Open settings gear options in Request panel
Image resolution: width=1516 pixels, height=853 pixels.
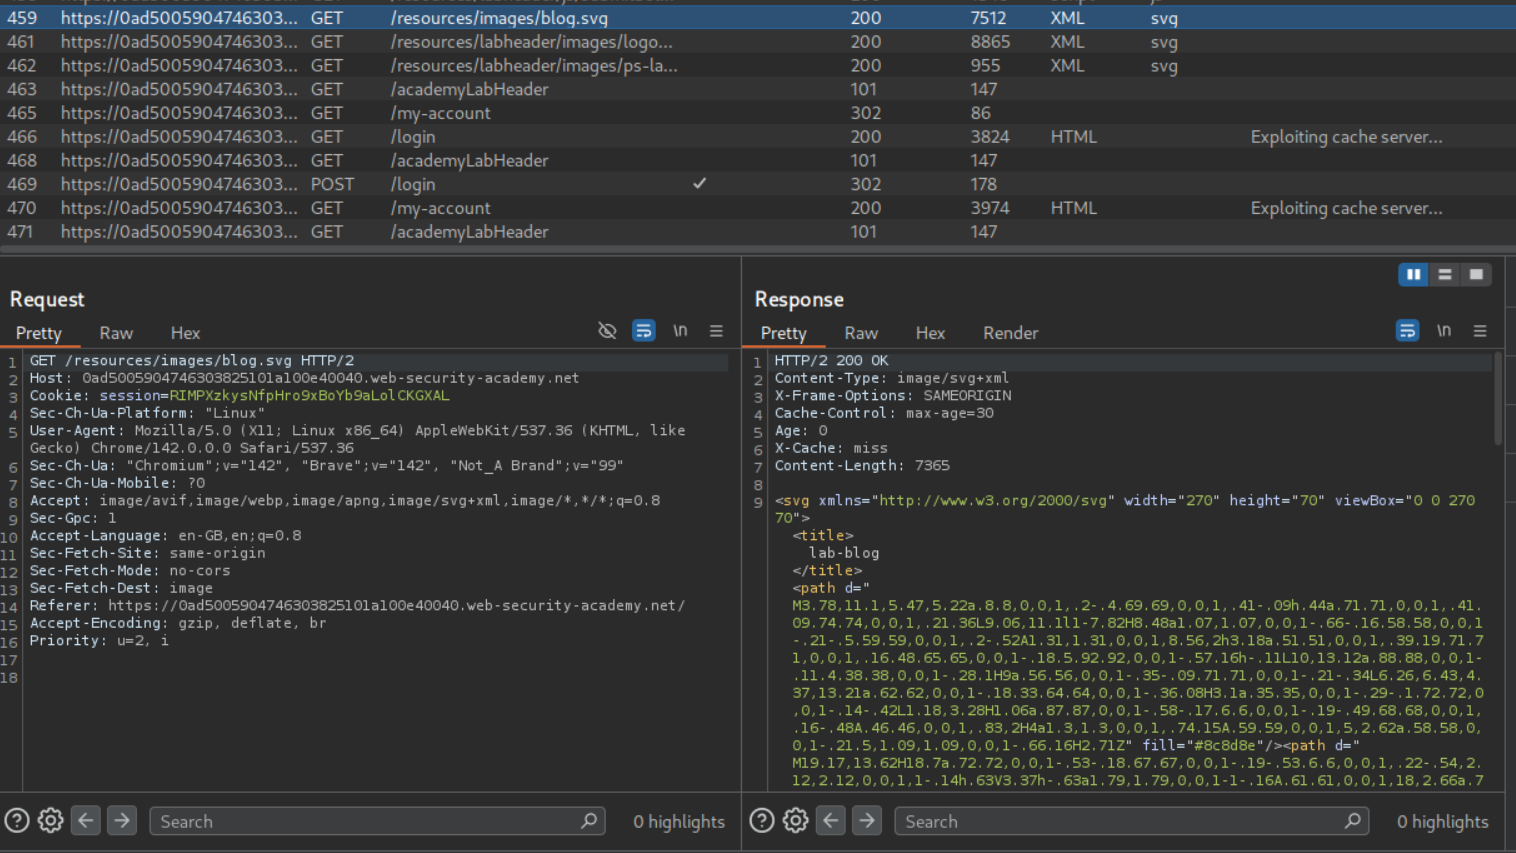(x=51, y=821)
